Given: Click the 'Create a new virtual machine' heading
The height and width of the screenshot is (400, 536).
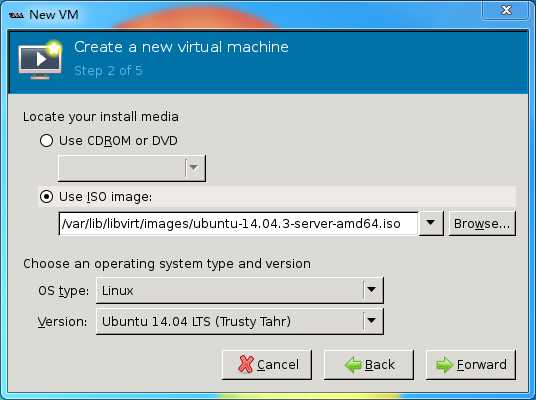Looking at the screenshot, I should pos(181,47).
